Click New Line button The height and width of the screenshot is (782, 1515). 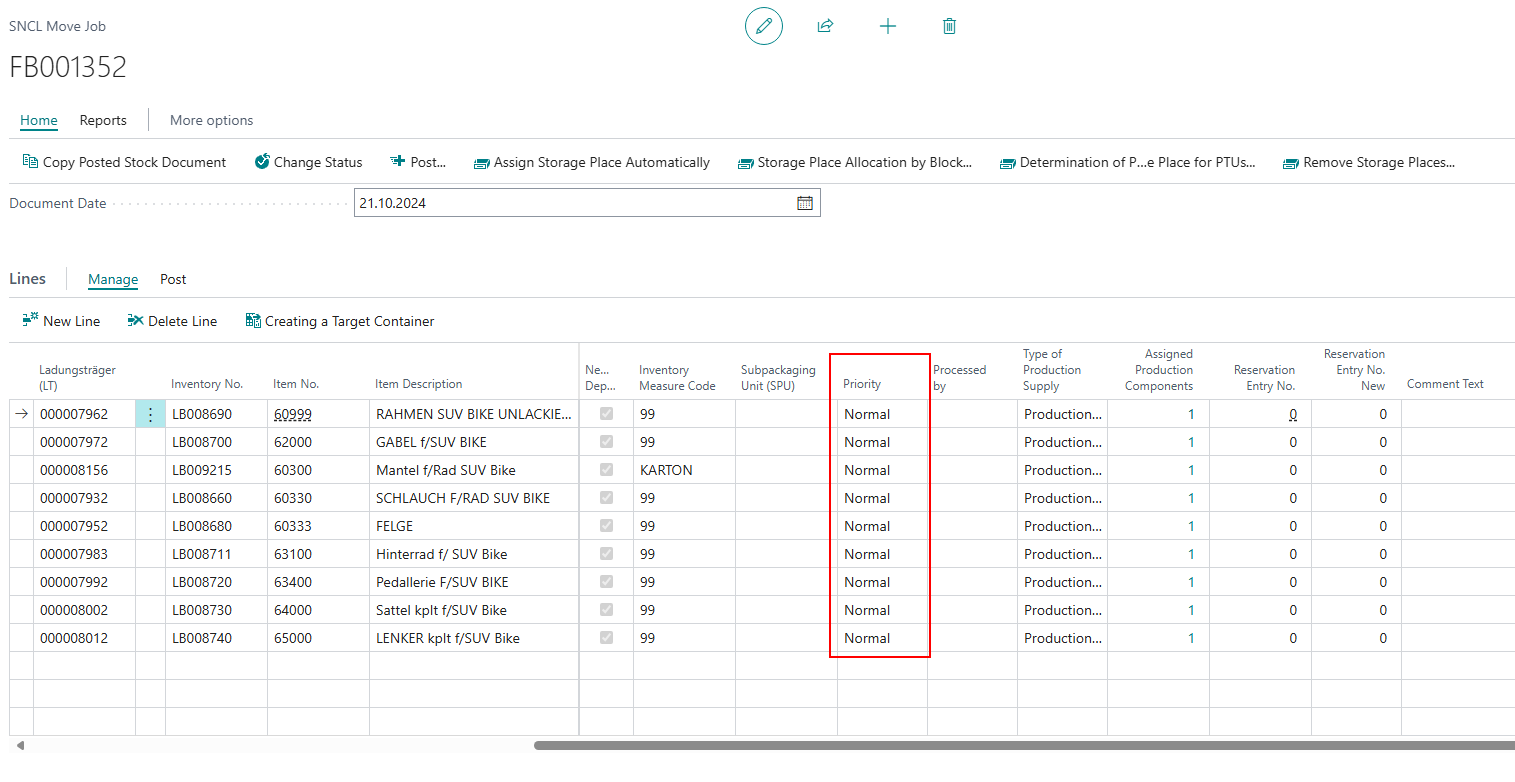pos(61,321)
